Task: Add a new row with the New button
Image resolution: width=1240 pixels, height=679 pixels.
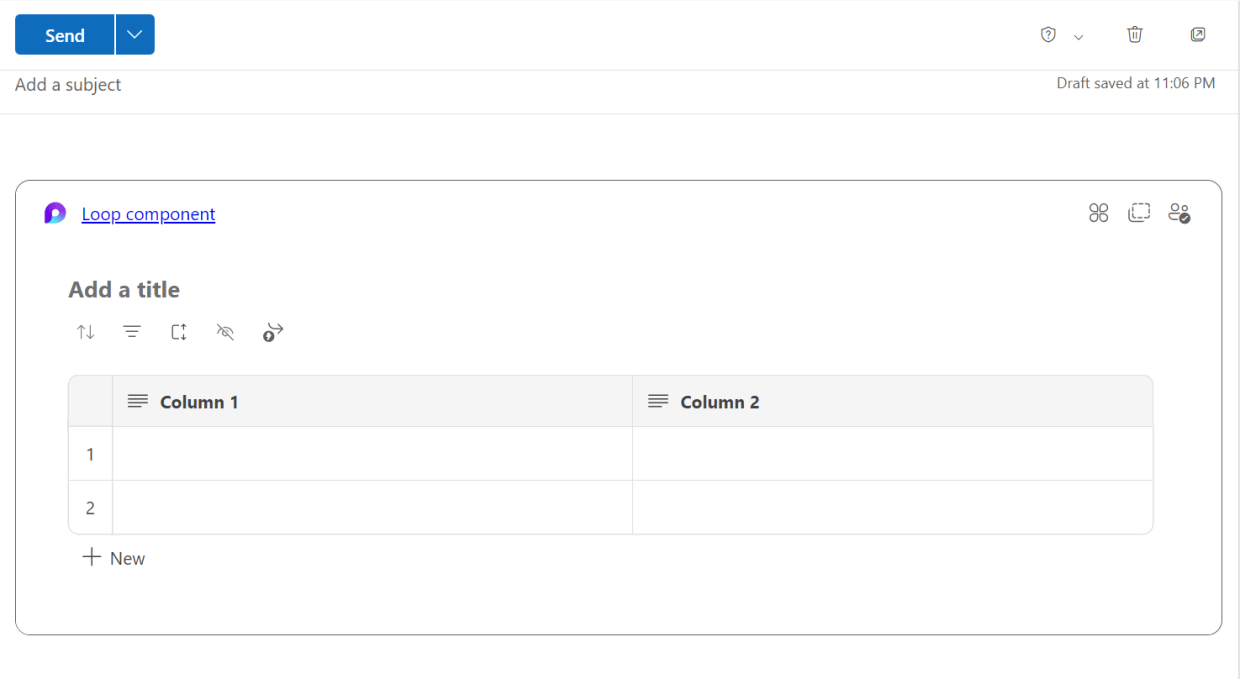Action: [x=113, y=557]
